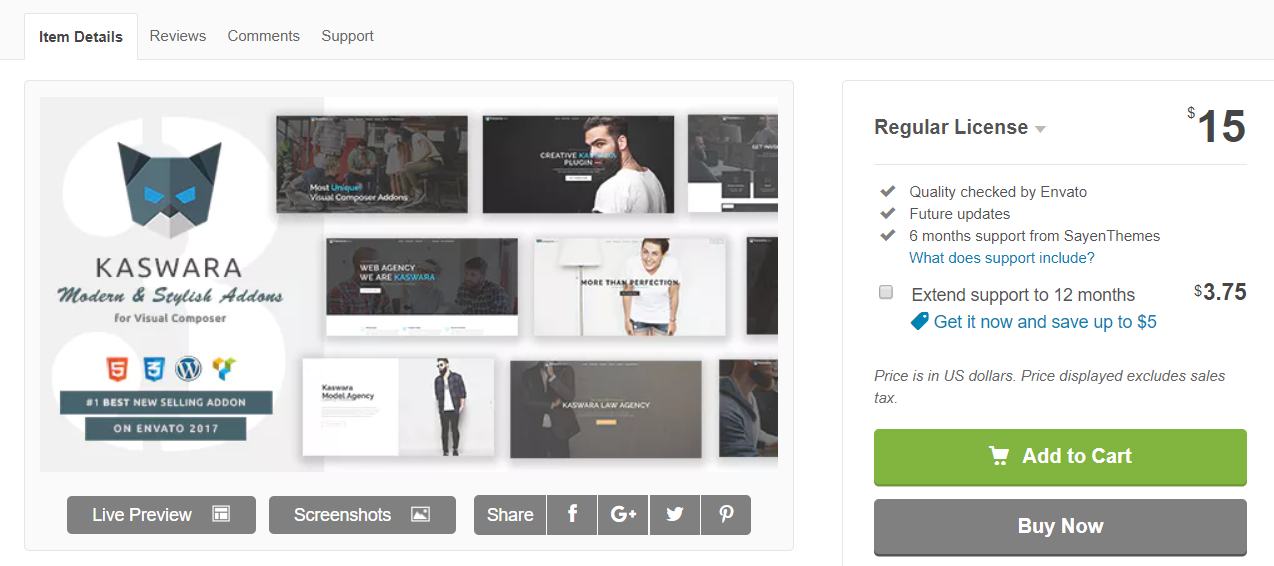Click the shopping cart icon in Add to Cart

tap(999, 456)
